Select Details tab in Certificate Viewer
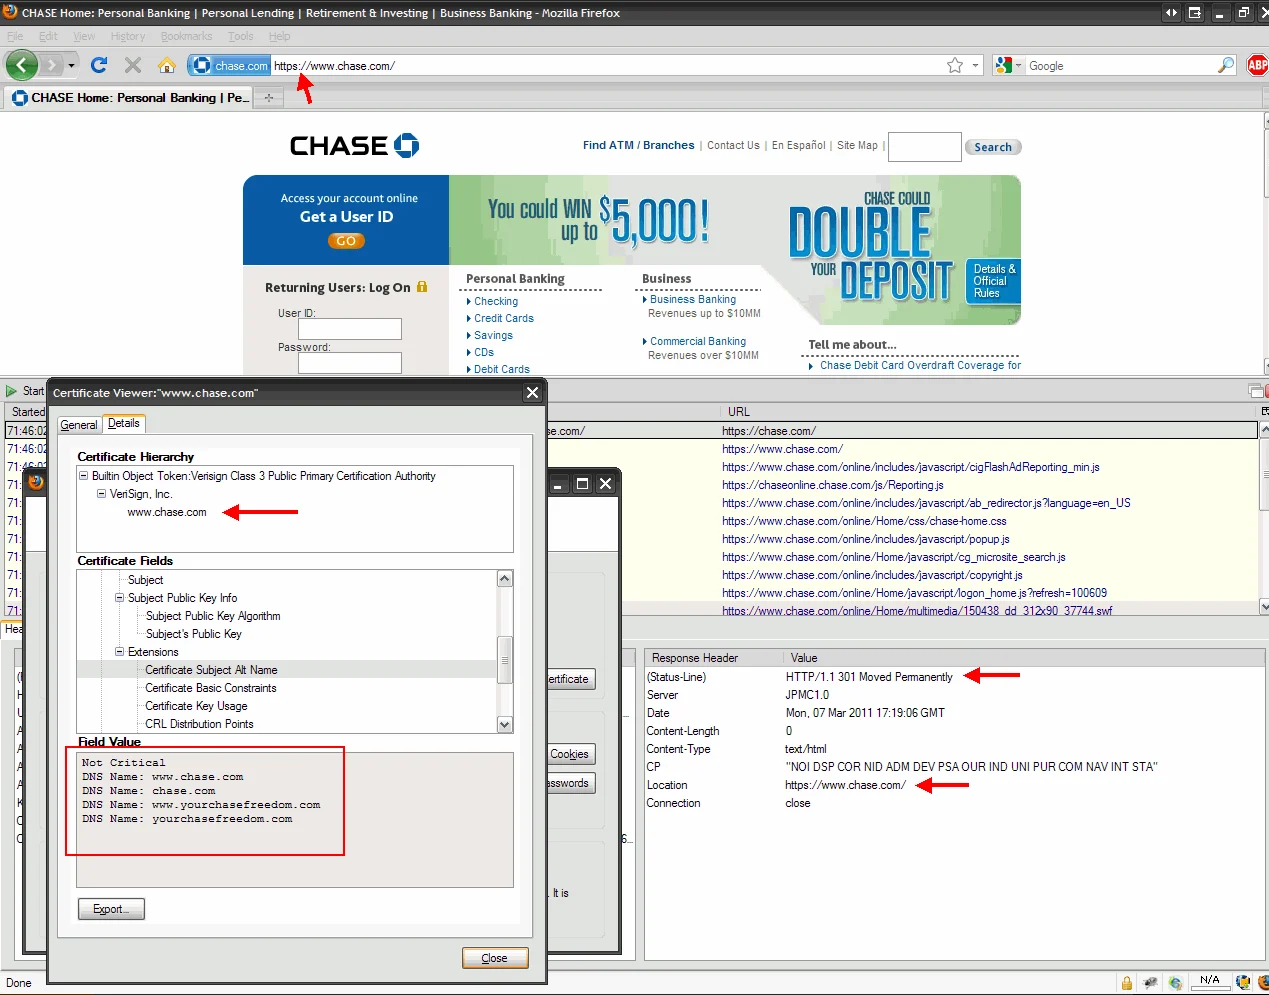This screenshot has height=995, width=1269. [124, 423]
